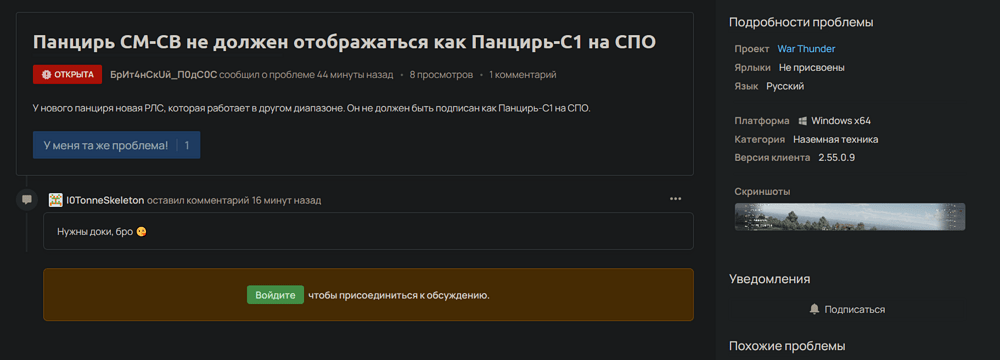The height and width of the screenshot is (360, 1000).
Task: Open БрИт4нСкUй_П0дС0С author profile
Action: coord(163,75)
